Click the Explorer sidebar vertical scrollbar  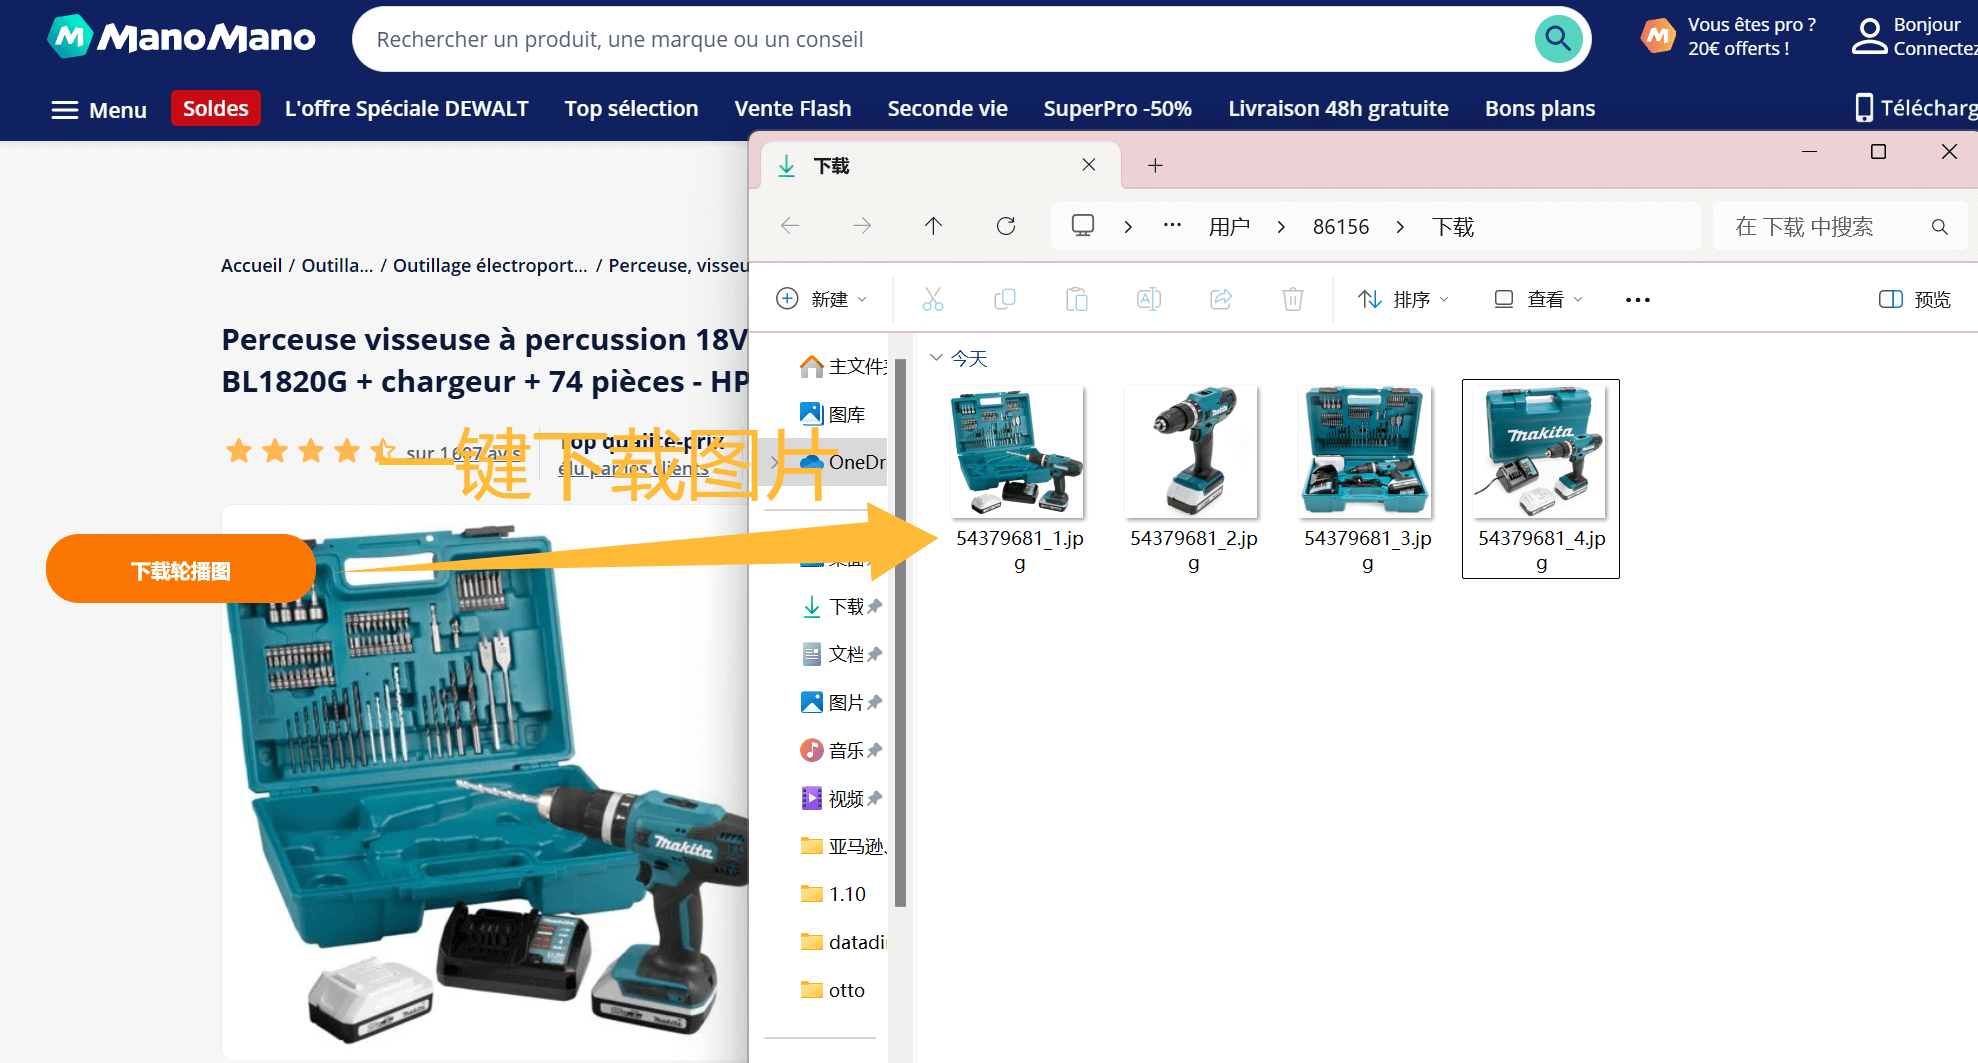tap(900, 632)
